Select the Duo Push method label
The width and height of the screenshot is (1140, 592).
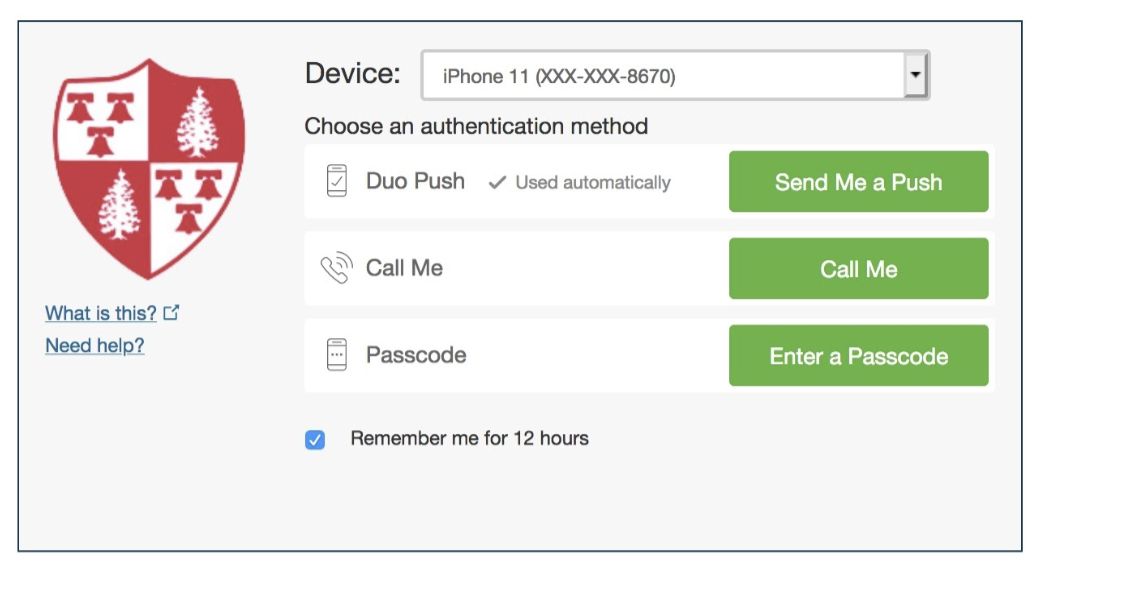point(415,181)
